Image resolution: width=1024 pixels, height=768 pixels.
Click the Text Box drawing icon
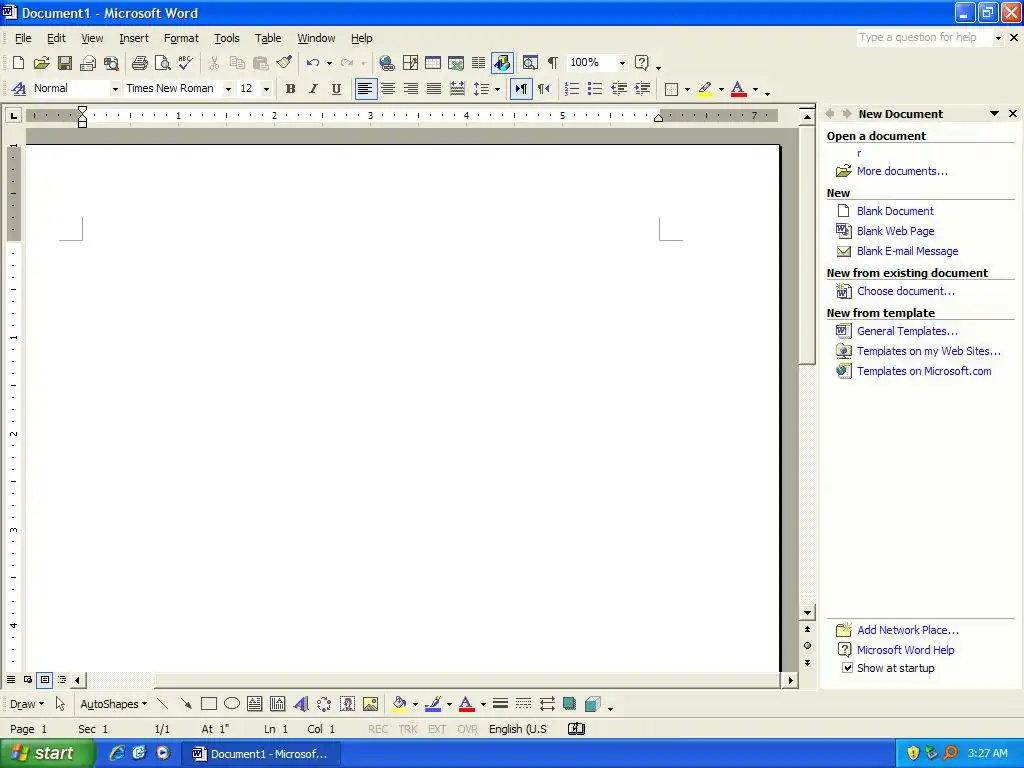(255, 704)
